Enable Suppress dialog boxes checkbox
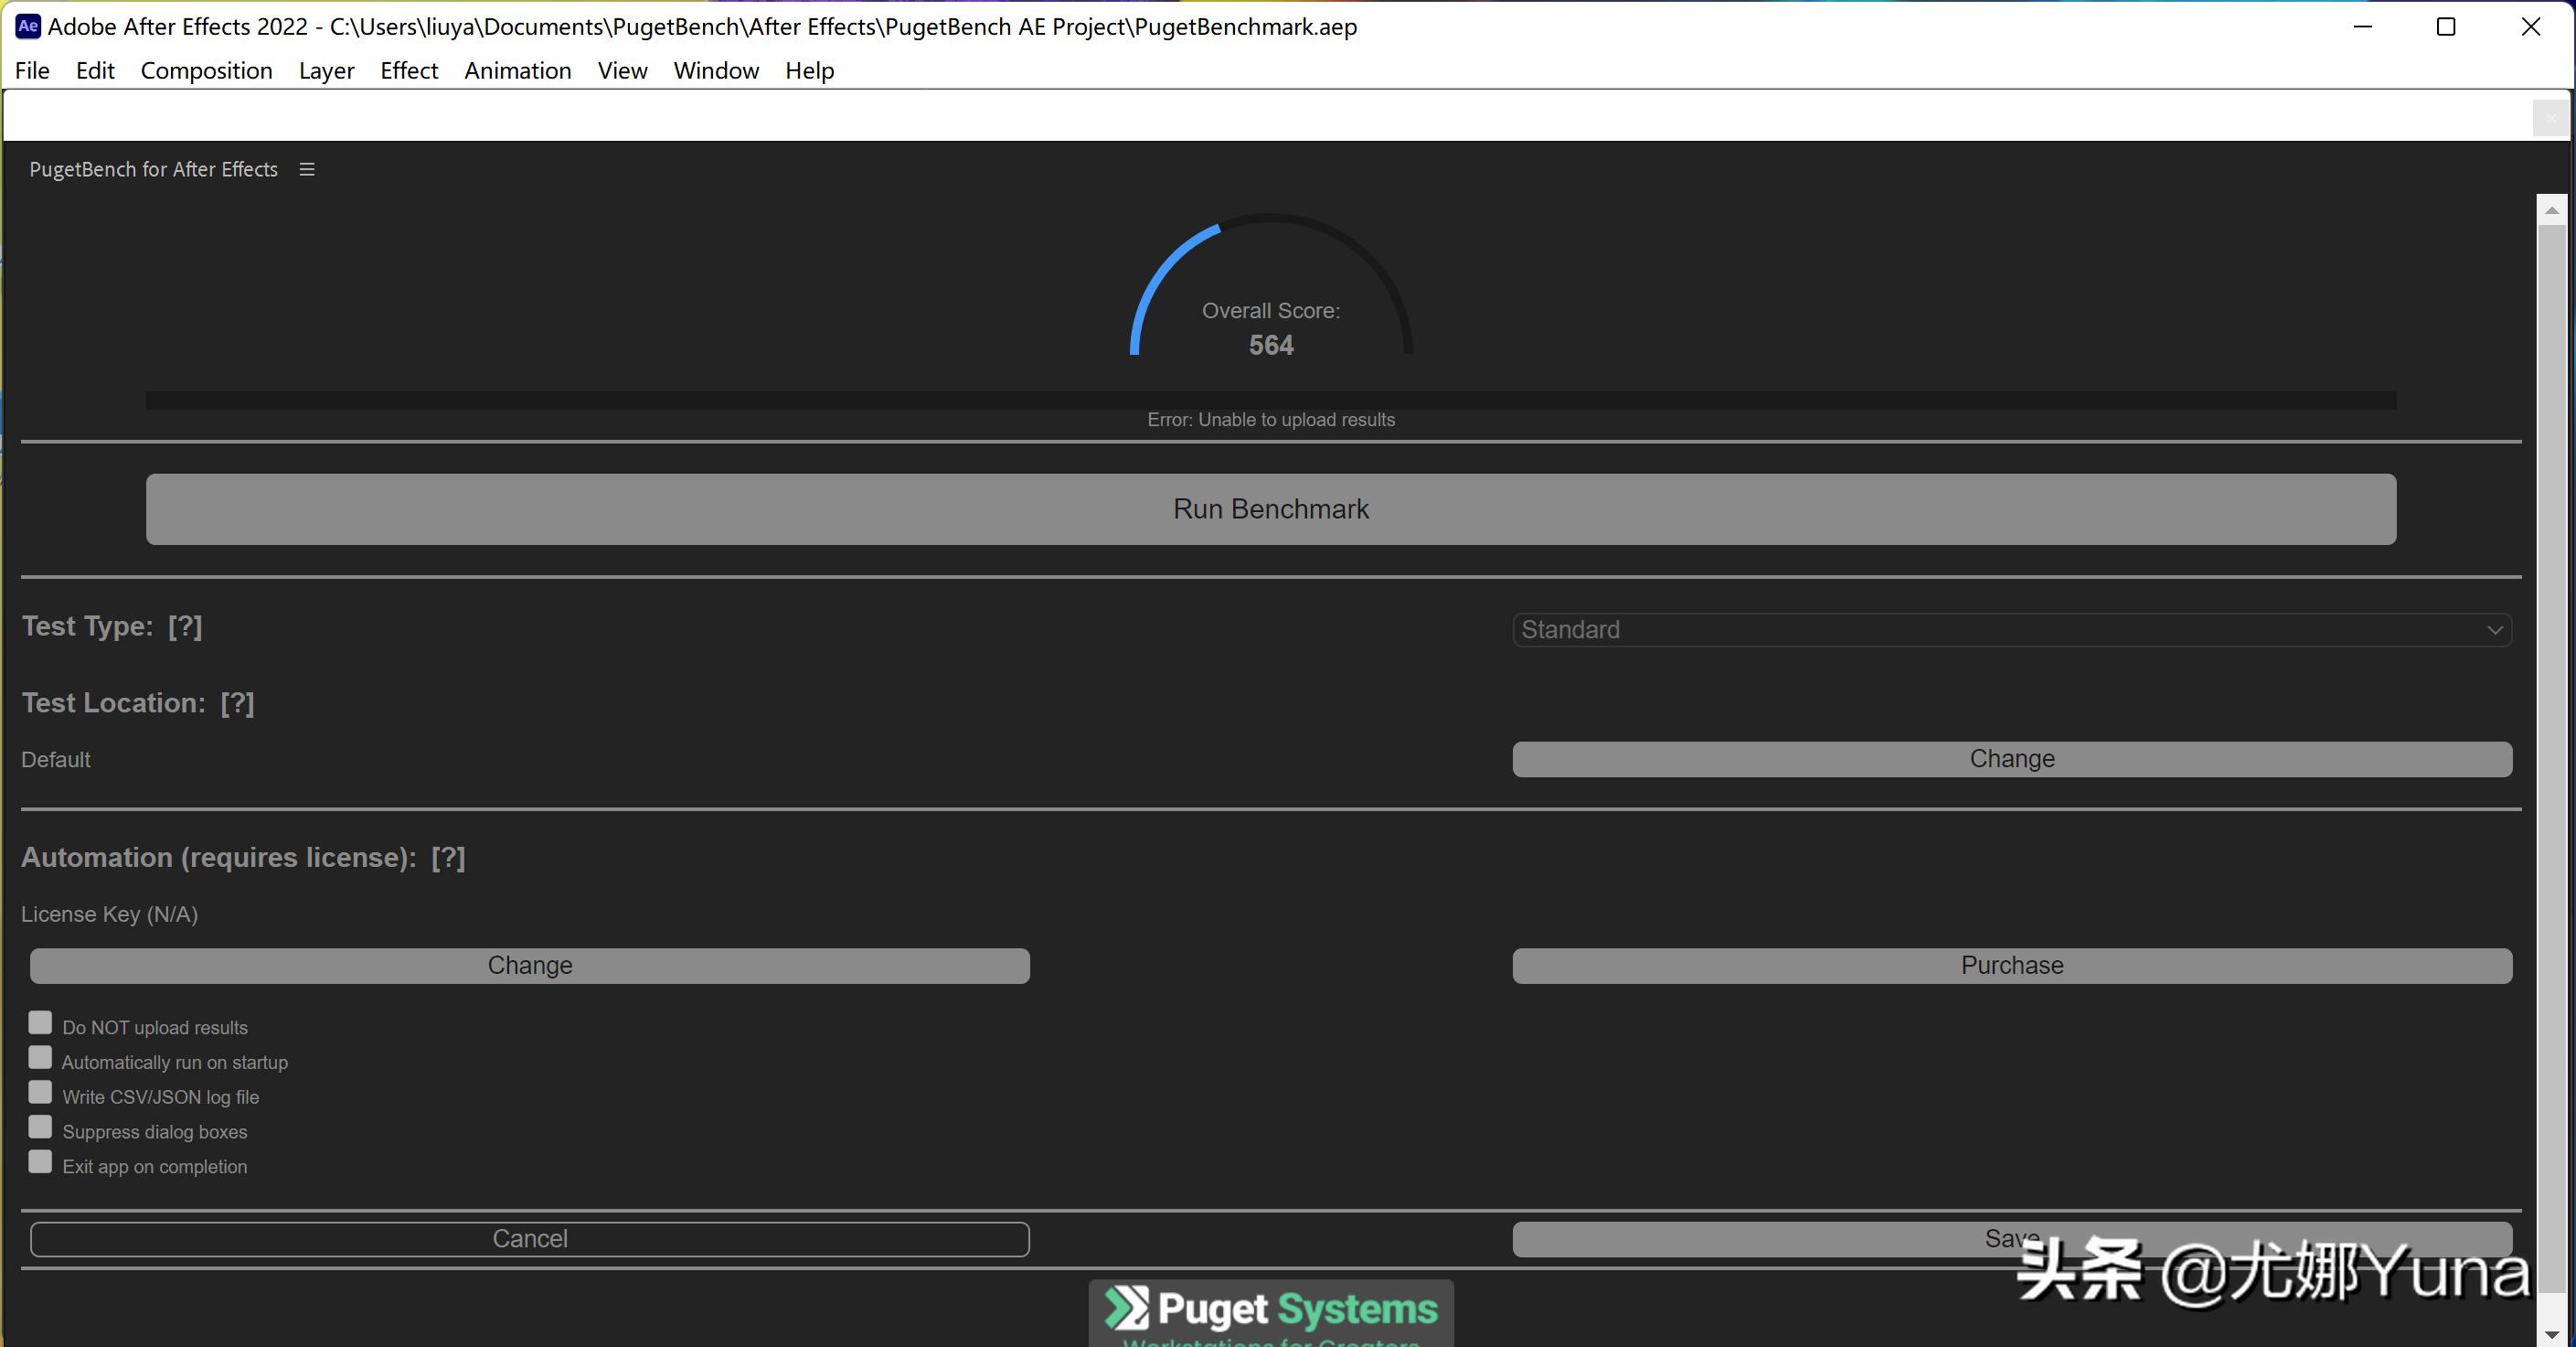 40,1127
